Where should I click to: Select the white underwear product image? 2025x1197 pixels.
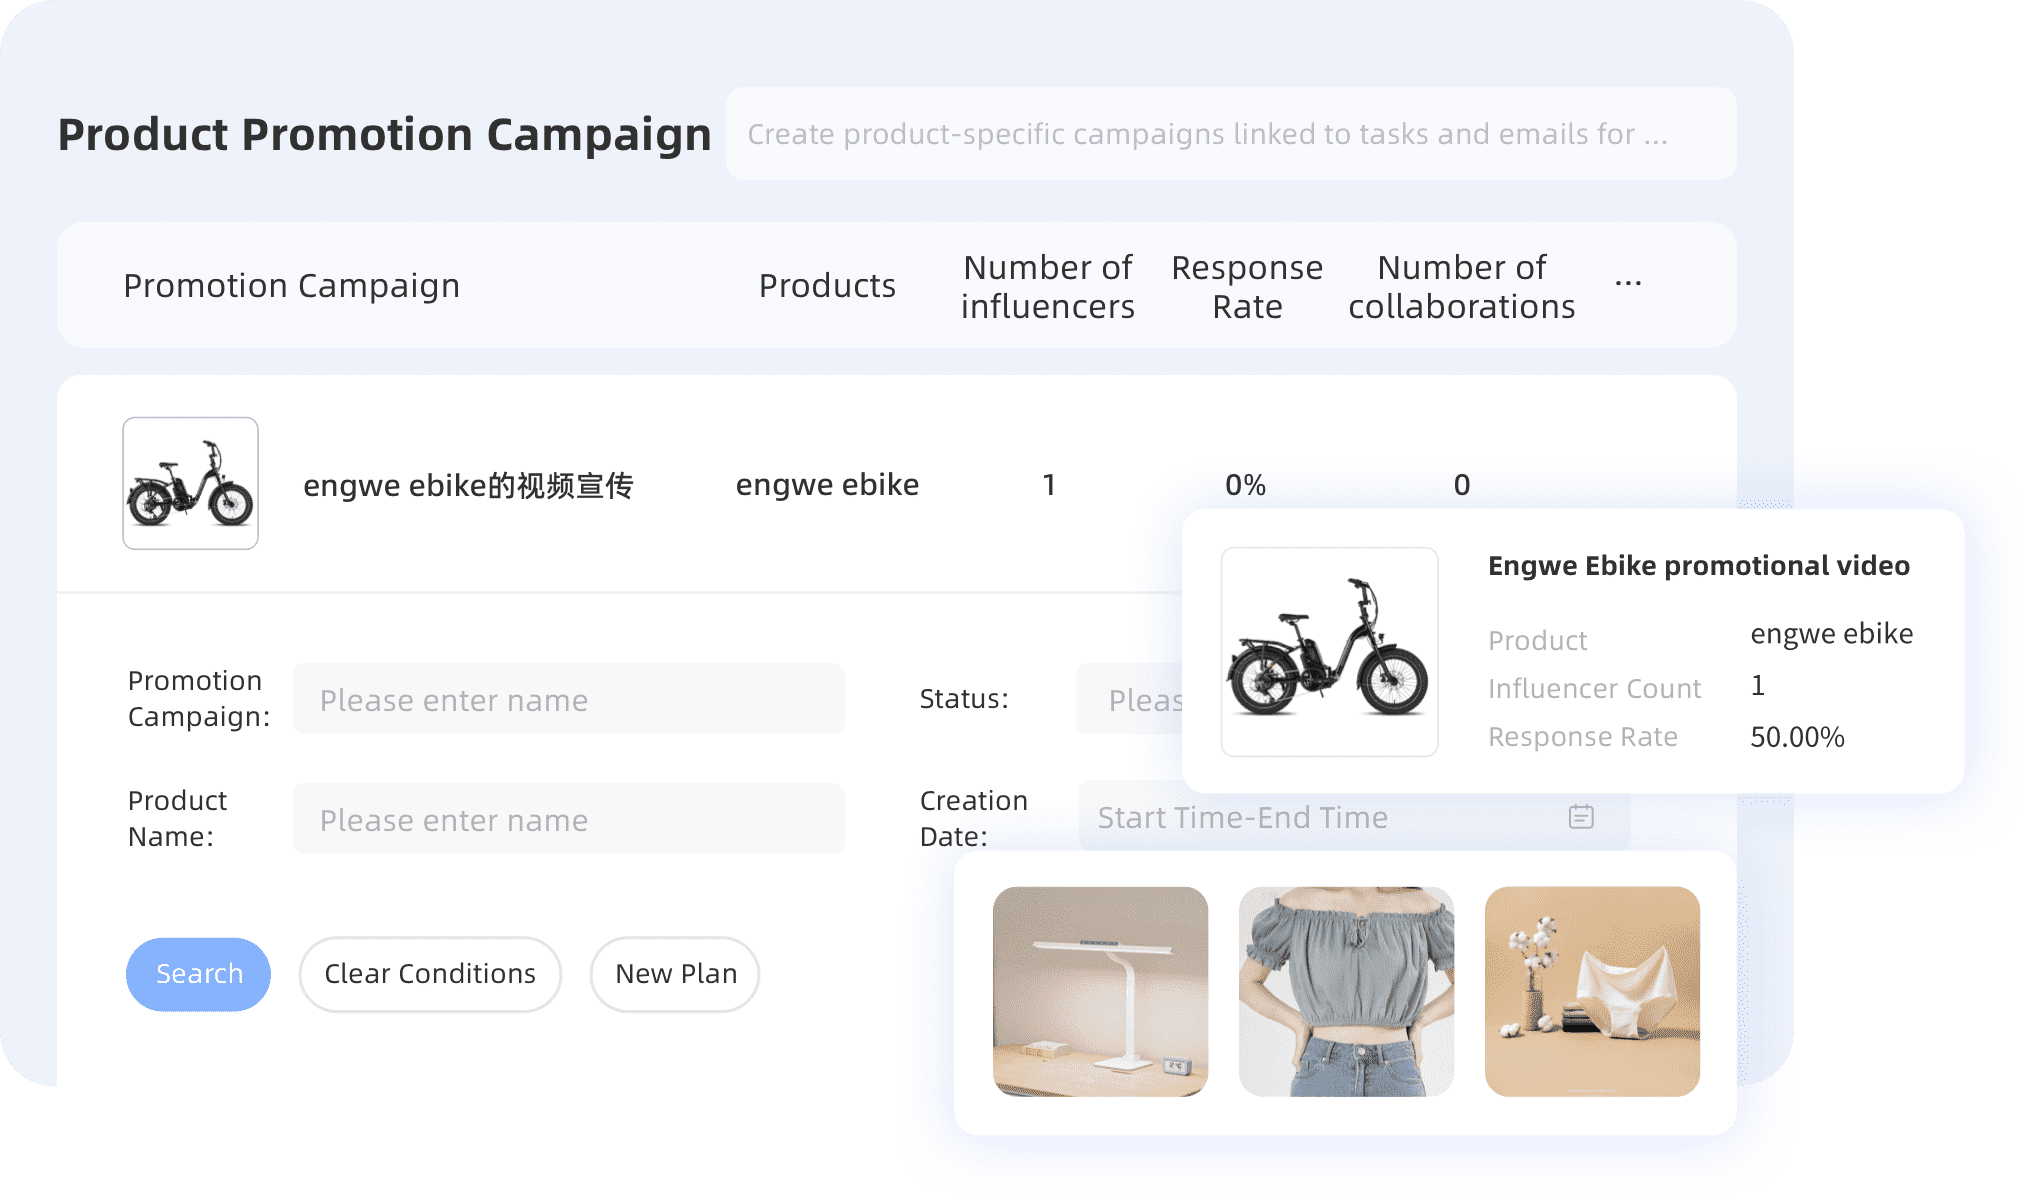1592,991
